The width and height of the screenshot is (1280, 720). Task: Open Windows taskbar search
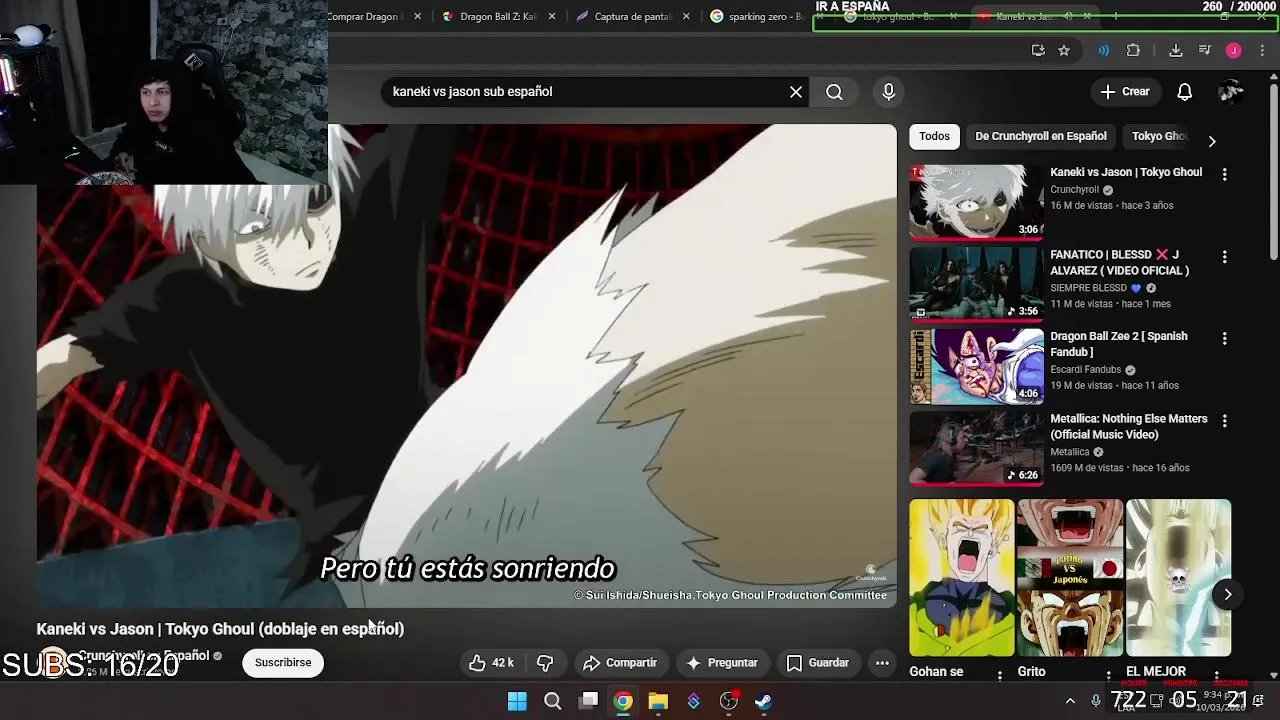553,701
